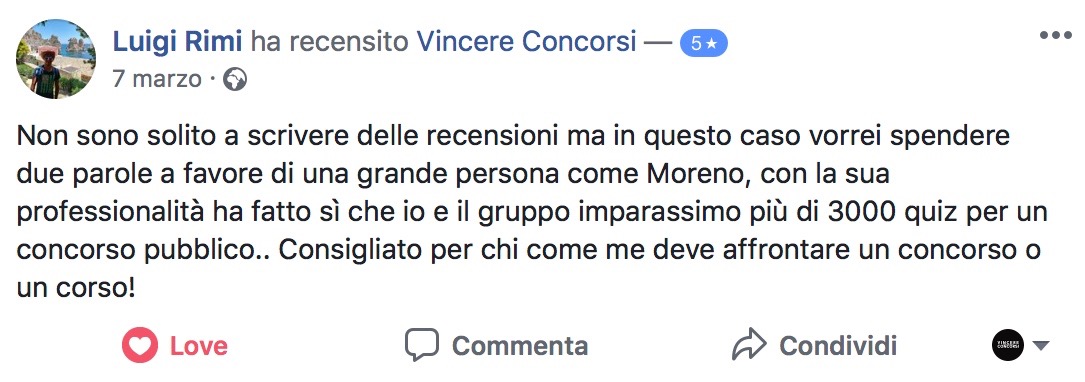This screenshot has height=382, width=1085.
Task: Click the comment speech bubble icon
Action: pyautogui.click(x=422, y=345)
